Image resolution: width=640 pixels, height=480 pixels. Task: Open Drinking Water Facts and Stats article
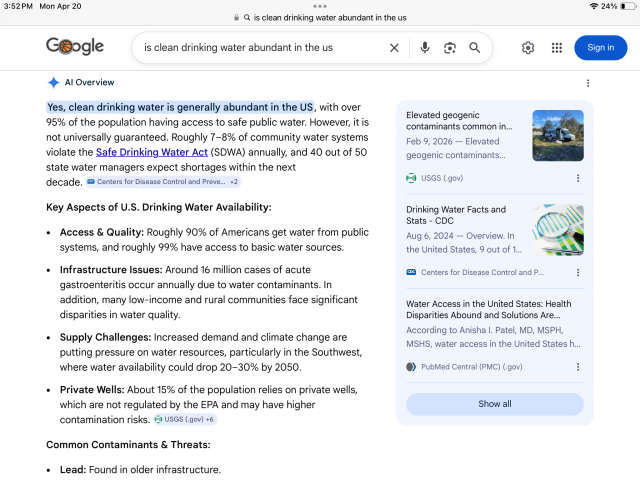click(x=456, y=216)
